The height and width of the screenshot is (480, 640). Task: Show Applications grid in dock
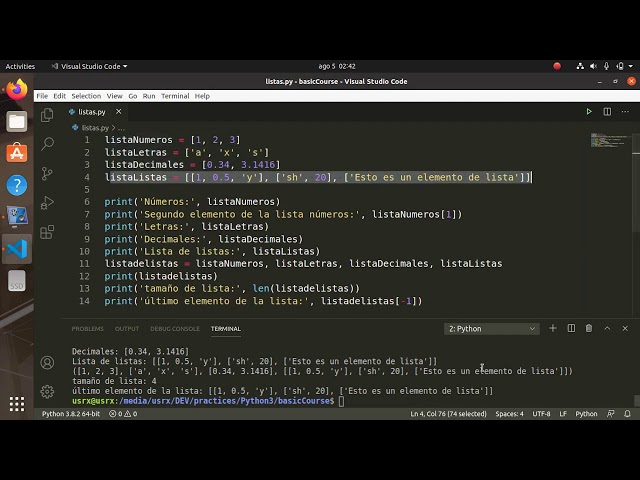(x=17, y=404)
